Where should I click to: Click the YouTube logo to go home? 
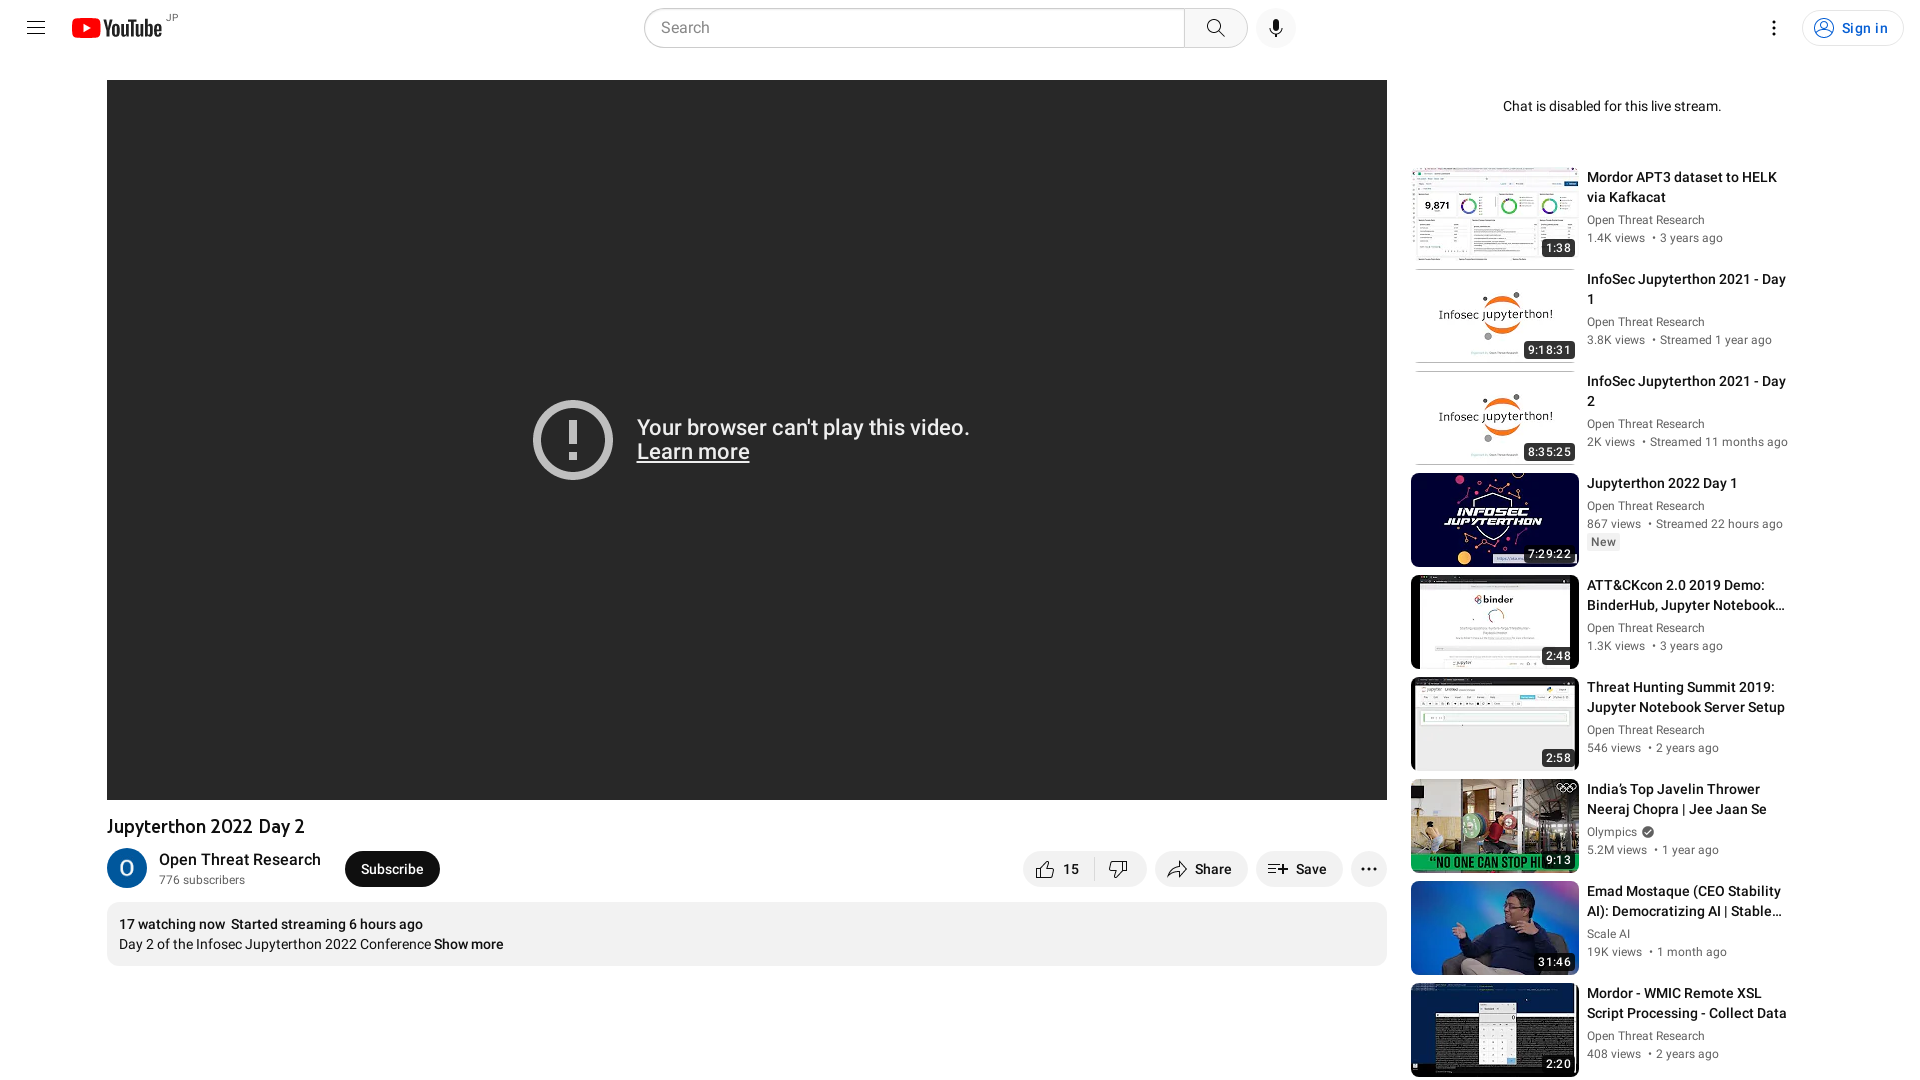coord(117,27)
